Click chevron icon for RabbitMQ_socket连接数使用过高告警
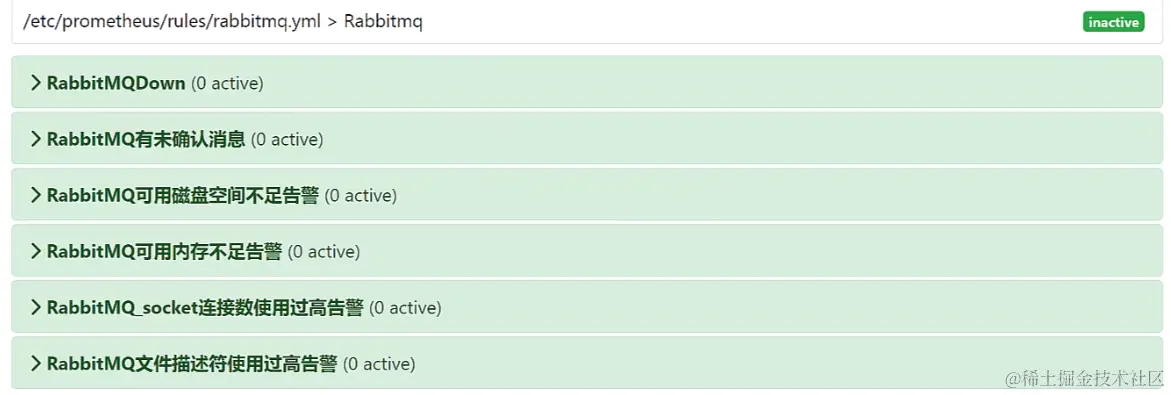Image resolution: width=1171 pixels, height=395 pixels. click(x=35, y=307)
